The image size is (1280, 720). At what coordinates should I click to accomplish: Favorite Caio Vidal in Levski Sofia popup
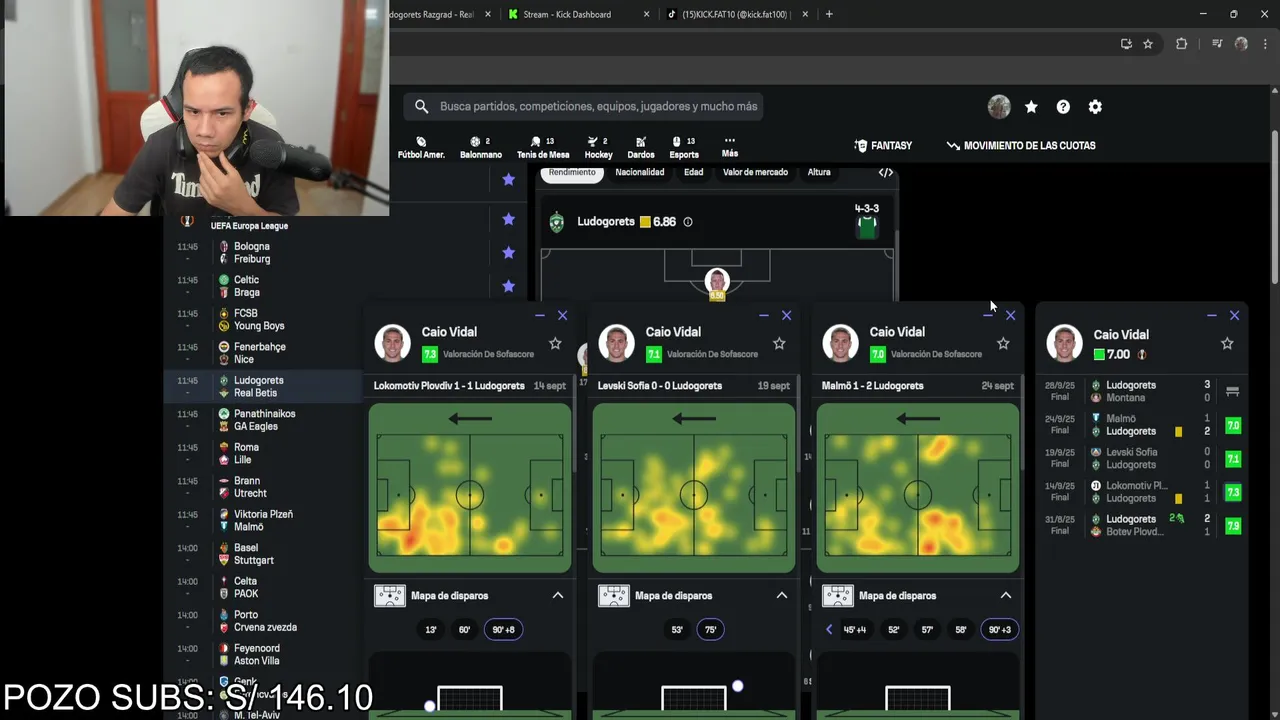click(x=779, y=343)
